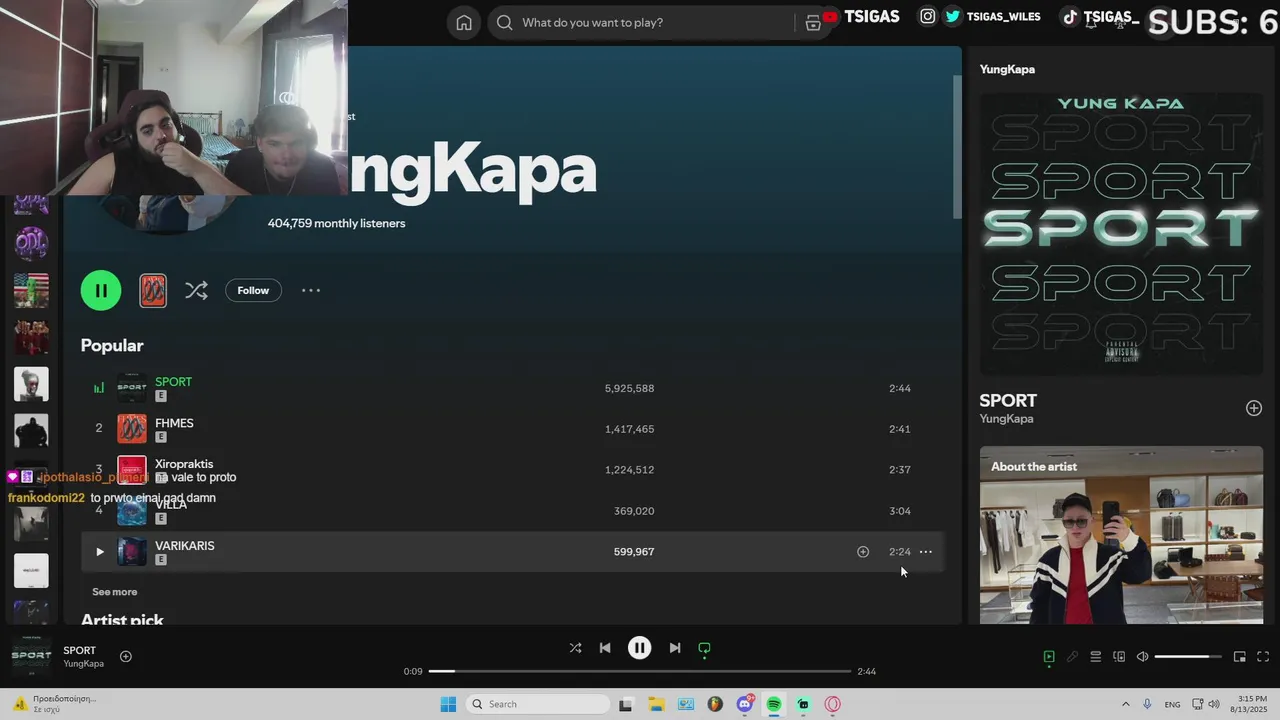
Task: Open the Xiropraktis track row
Action: tap(511, 470)
